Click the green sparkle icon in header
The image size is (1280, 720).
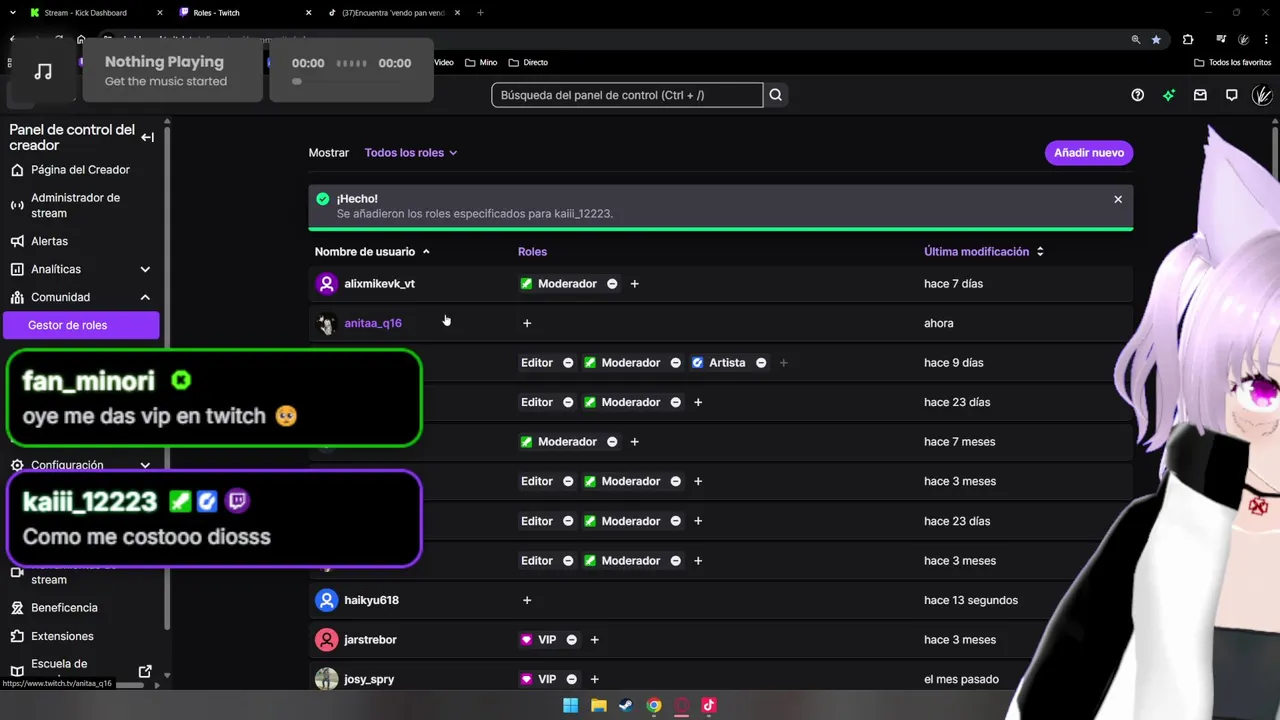tap(1169, 95)
